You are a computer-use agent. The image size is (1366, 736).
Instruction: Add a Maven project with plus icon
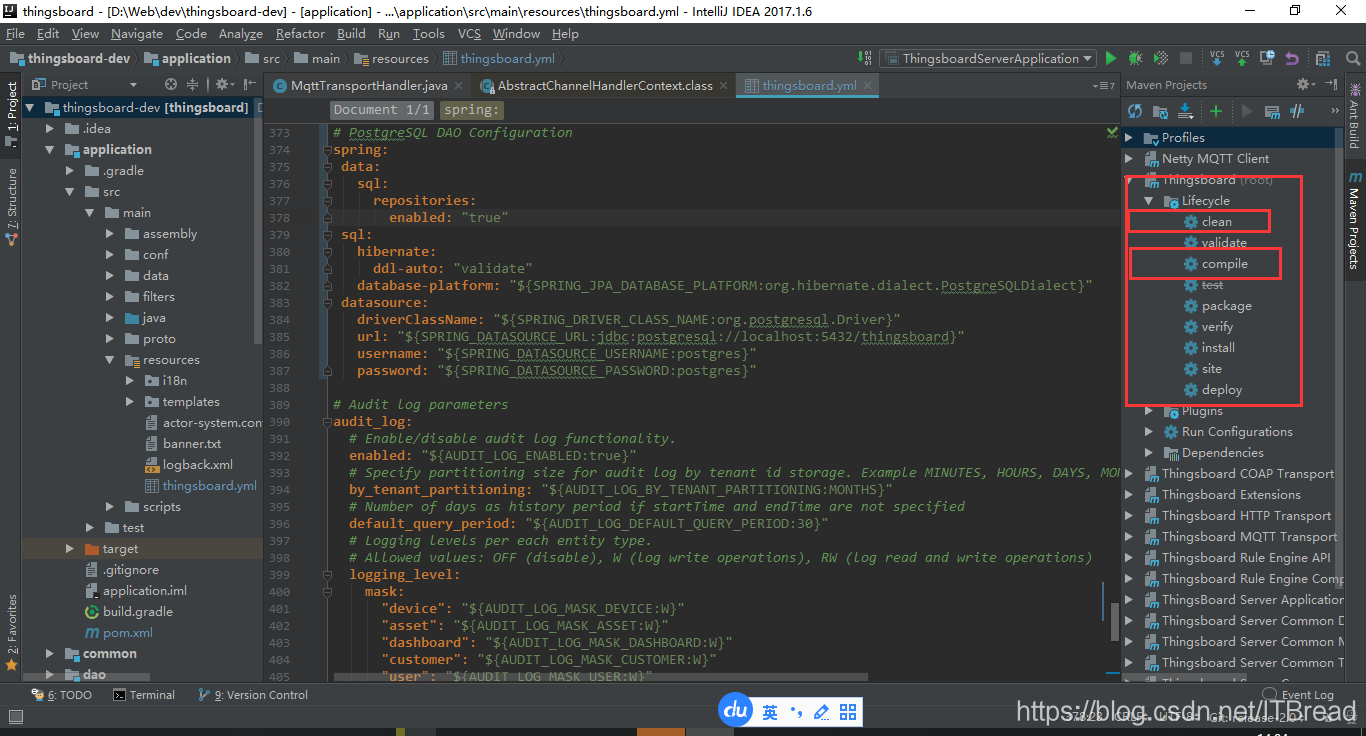pyautogui.click(x=1216, y=111)
